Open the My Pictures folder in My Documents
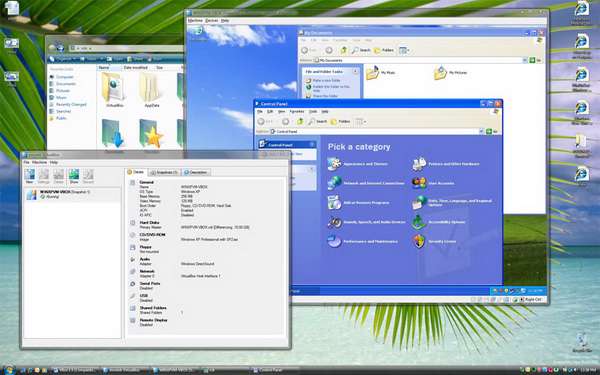Image resolution: width=600 pixels, height=375 pixels. pyautogui.click(x=450, y=72)
